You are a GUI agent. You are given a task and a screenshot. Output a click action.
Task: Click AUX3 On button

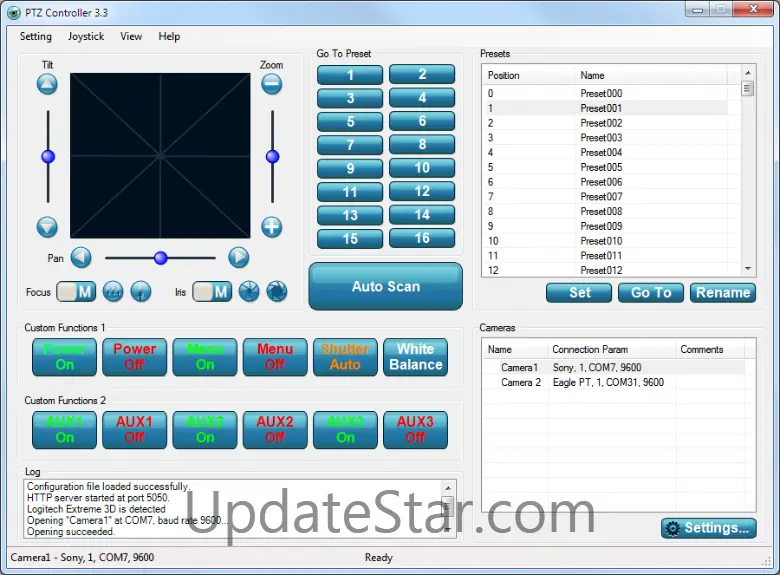pos(345,430)
